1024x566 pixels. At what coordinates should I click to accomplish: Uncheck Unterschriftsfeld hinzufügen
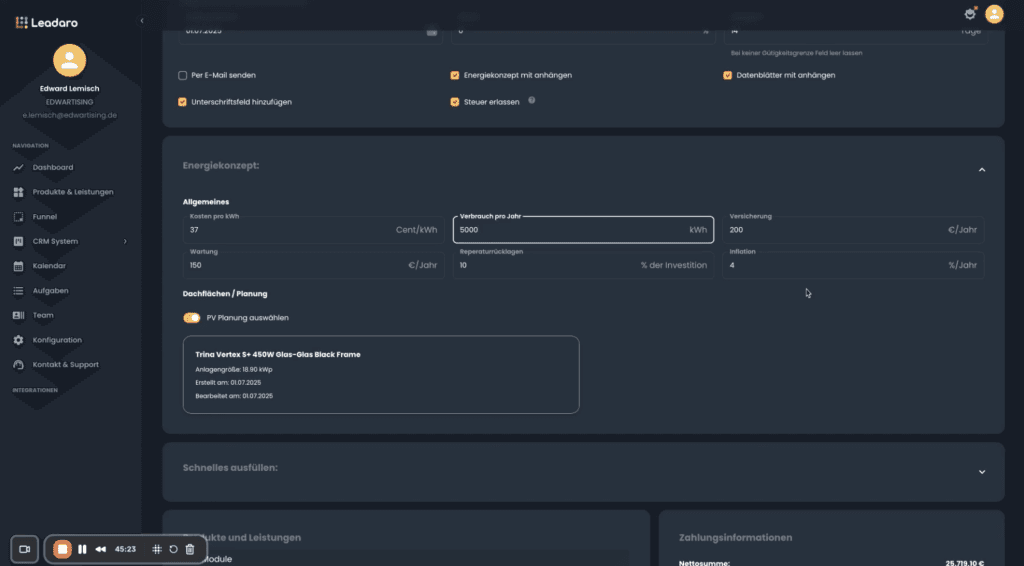click(182, 102)
